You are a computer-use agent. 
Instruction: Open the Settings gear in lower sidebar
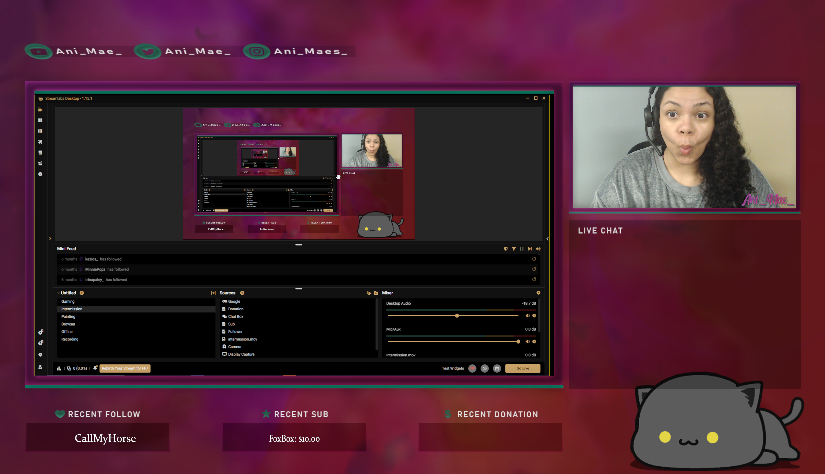click(x=41, y=355)
